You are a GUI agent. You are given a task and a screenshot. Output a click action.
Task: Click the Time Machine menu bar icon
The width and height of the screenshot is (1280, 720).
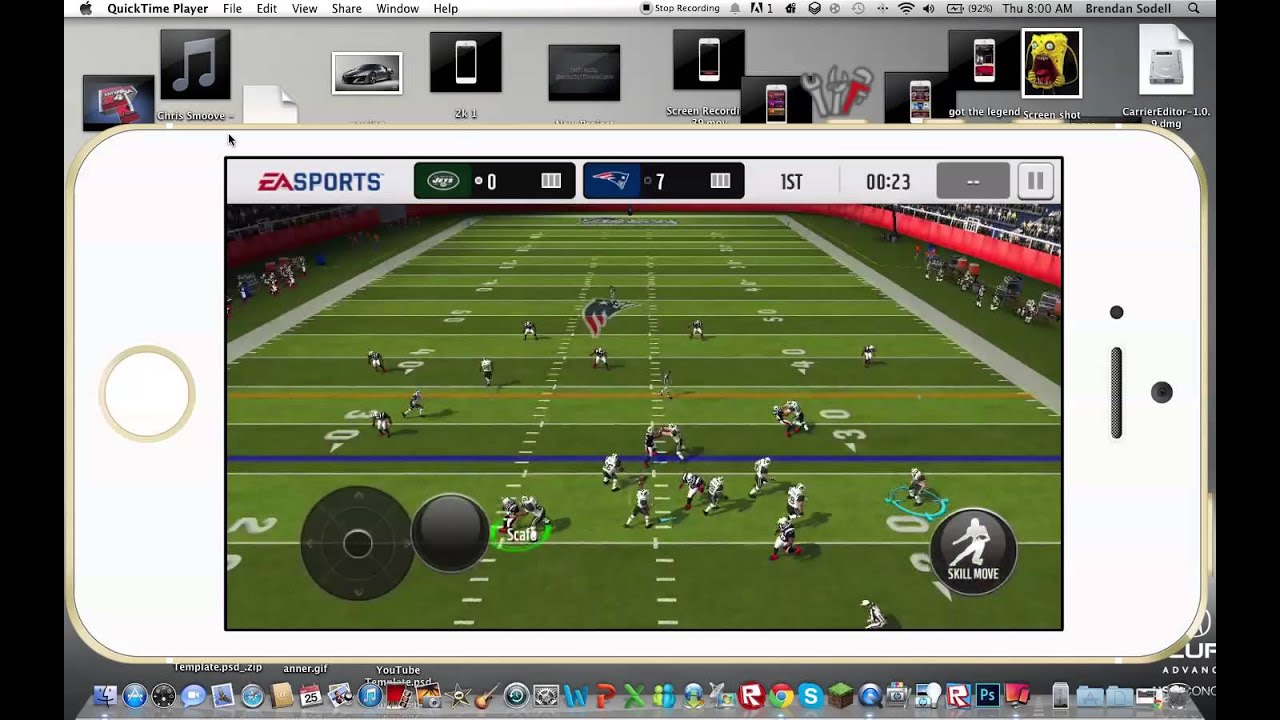(857, 8)
